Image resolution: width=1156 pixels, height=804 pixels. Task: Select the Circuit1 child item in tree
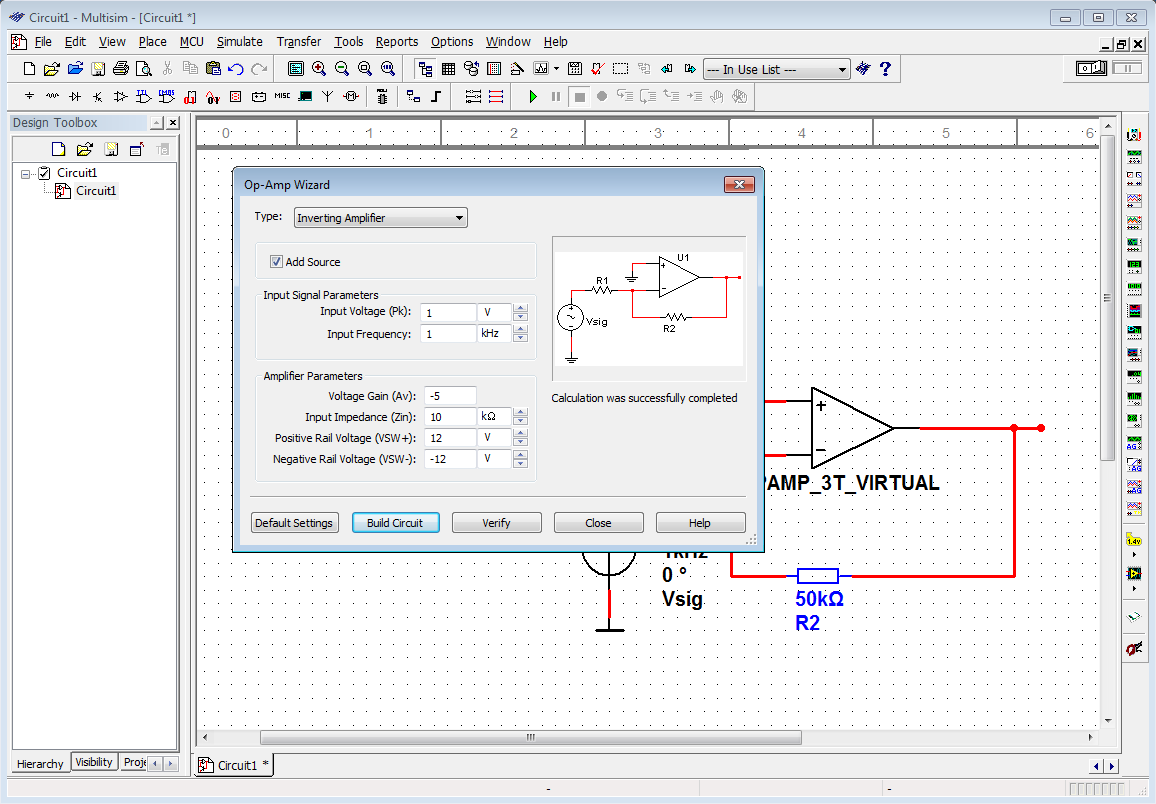pyautogui.click(x=96, y=191)
